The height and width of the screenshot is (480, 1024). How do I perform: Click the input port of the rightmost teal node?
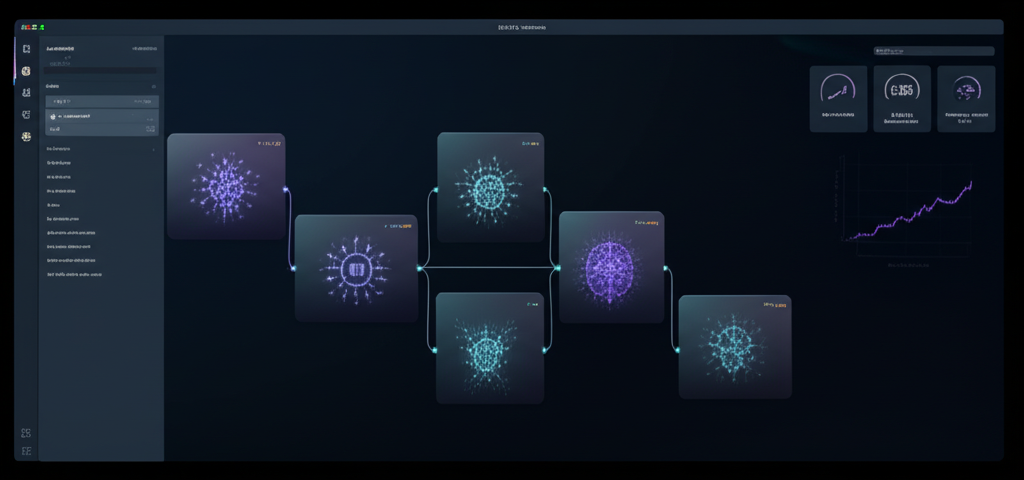pos(677,351)
